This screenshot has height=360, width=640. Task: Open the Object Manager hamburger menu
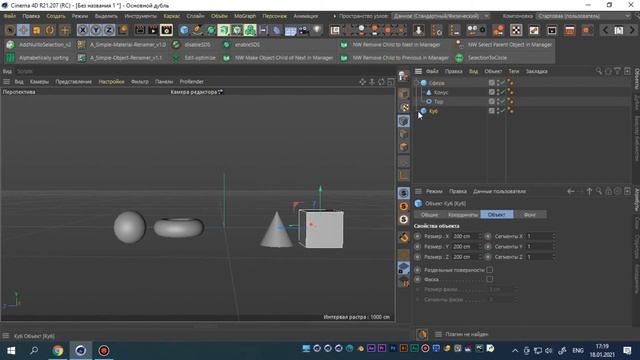coord(418,71)
